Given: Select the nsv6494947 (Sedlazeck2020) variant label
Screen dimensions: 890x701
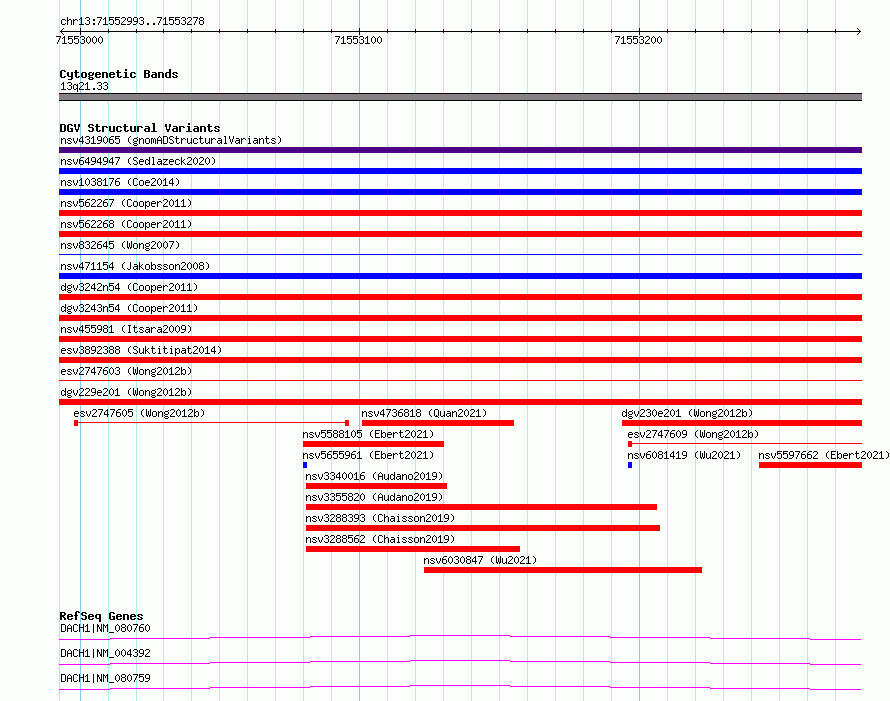Looking at the screenshot, I should click(x=138, y=161).
